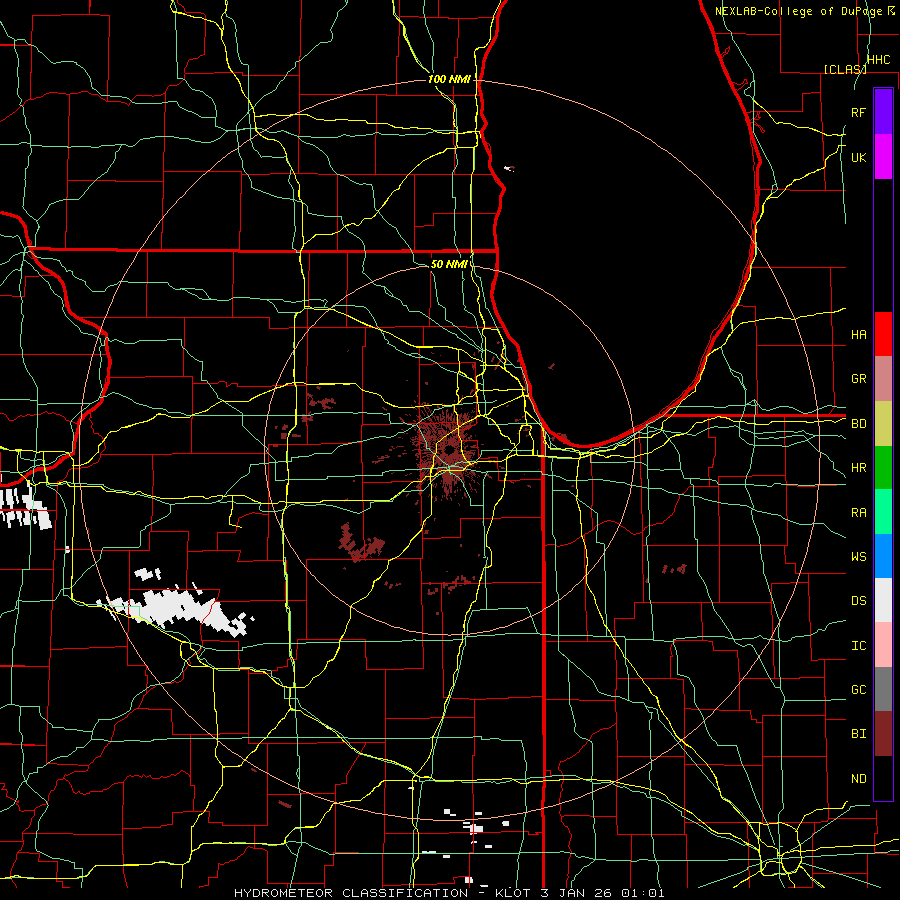900x900 pixels.
Task: Click the RF purple legend swatch
Action: 883,112
